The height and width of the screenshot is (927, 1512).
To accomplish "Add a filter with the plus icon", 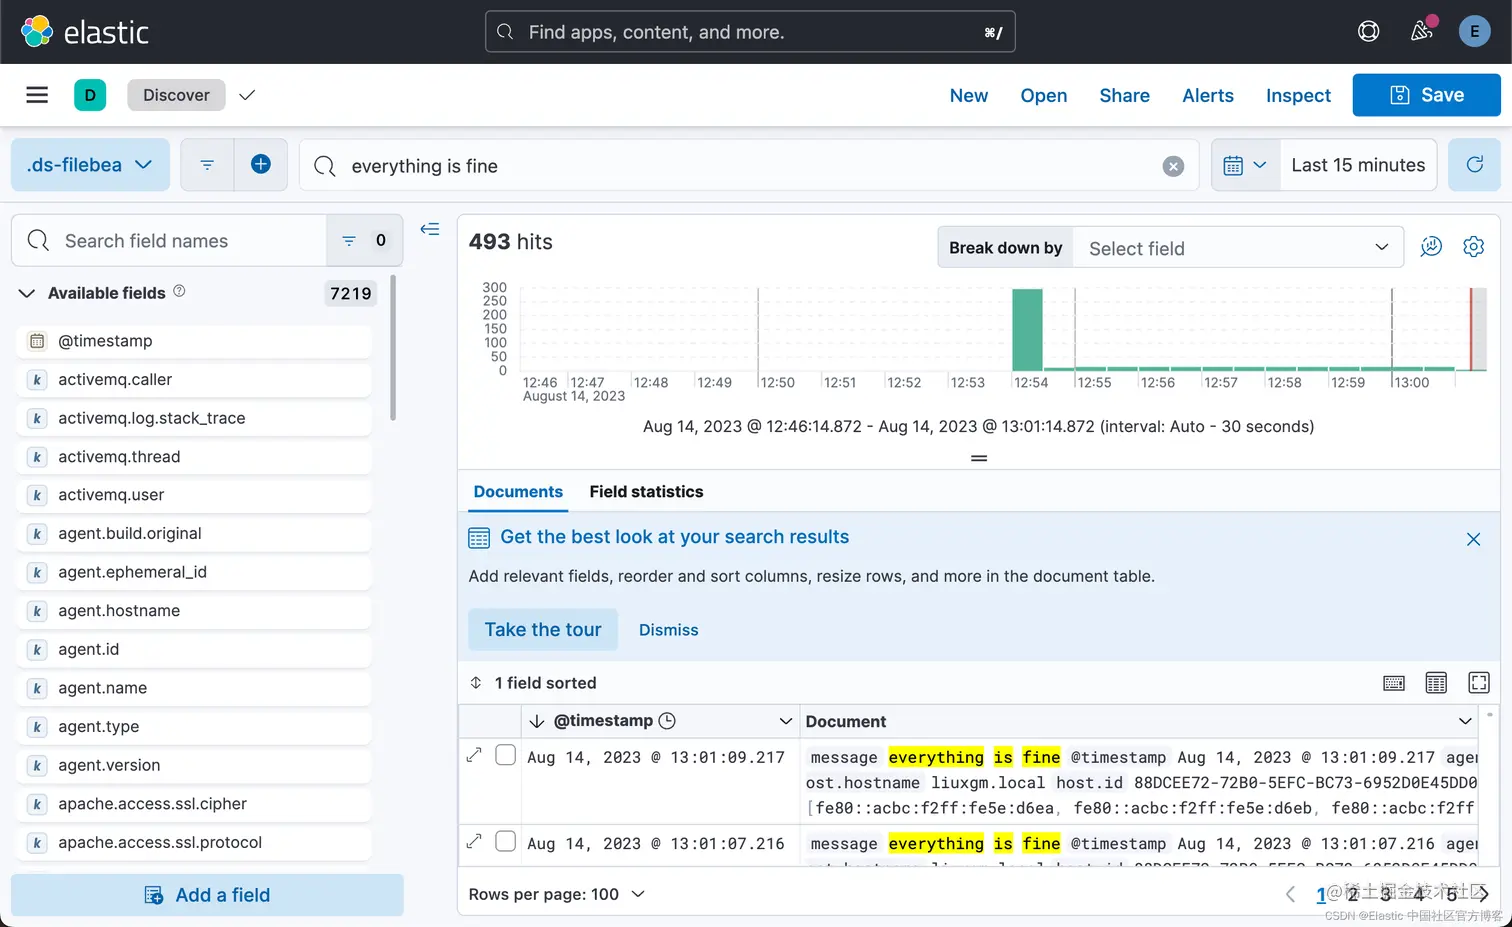I will pyautogui.click(x=261, y=165).
